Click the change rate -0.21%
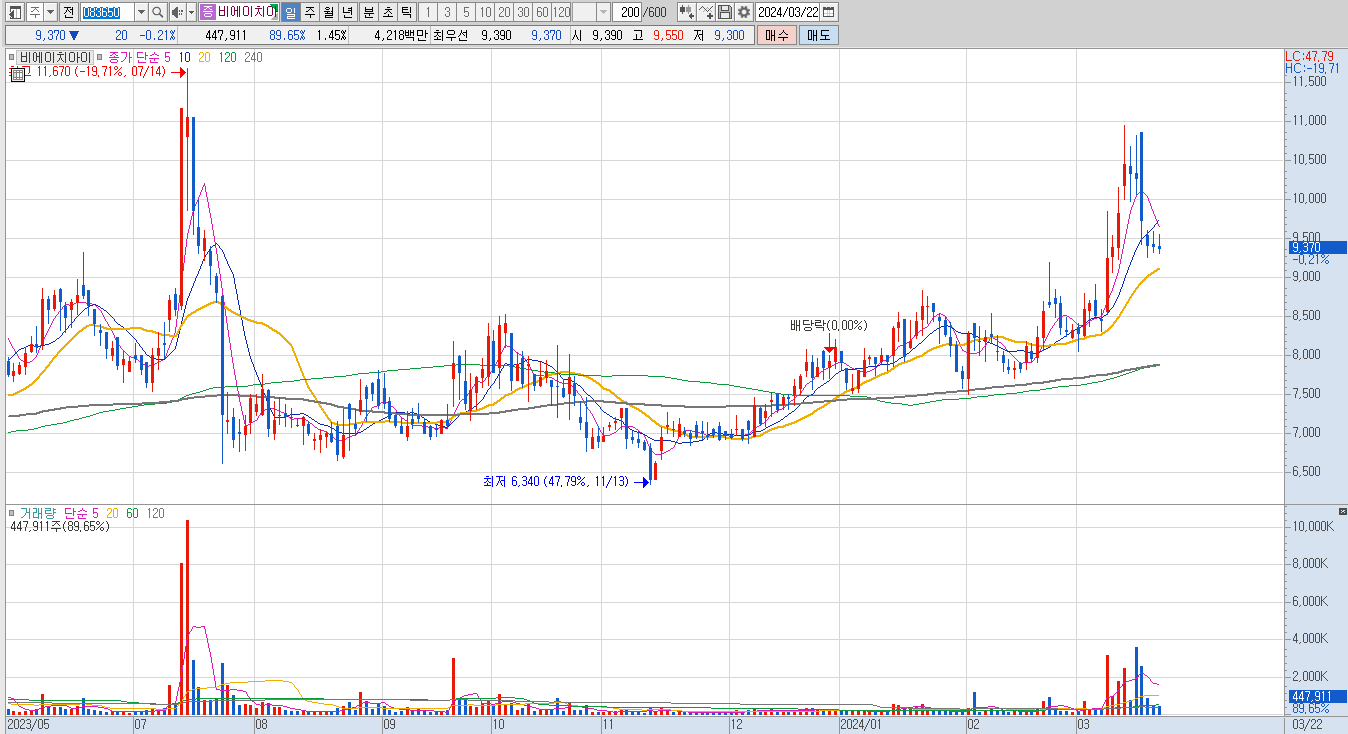 point(157,35)
